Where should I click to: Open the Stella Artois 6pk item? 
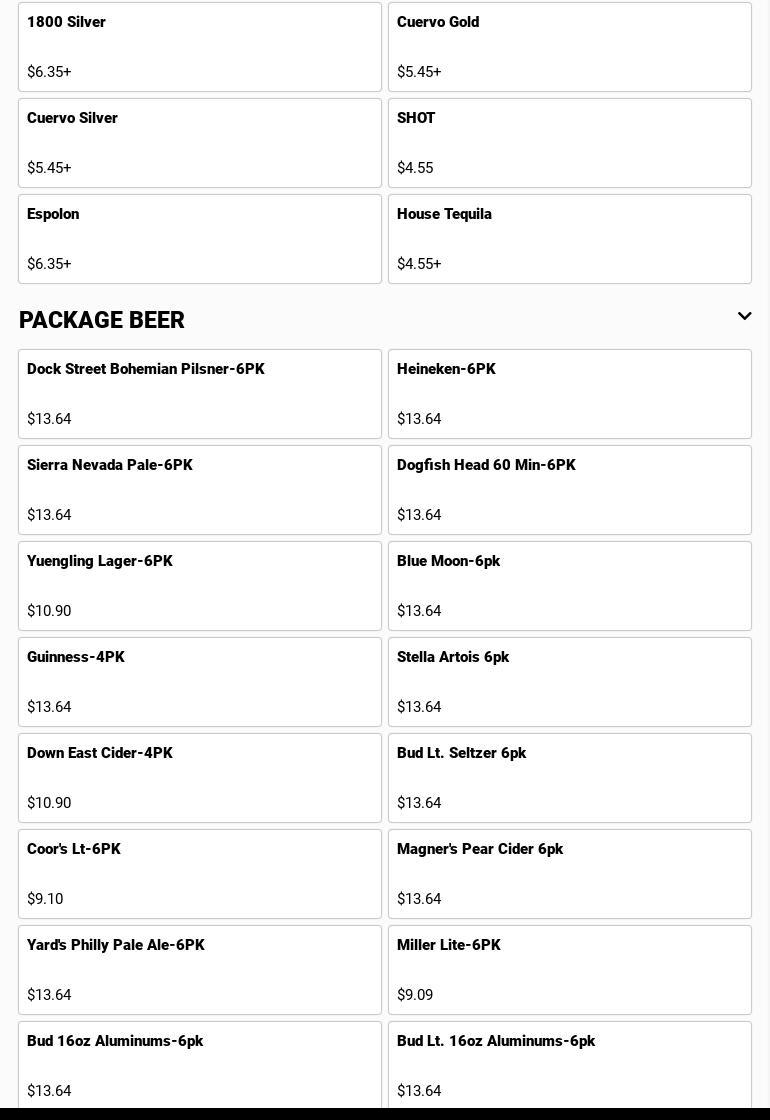[x=569, y=682]
